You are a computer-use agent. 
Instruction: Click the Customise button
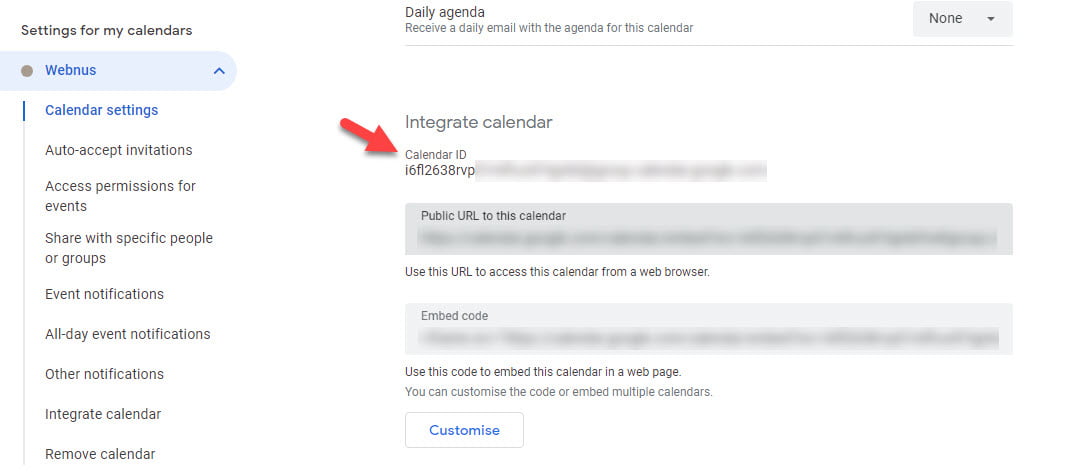tap(464, 430)
